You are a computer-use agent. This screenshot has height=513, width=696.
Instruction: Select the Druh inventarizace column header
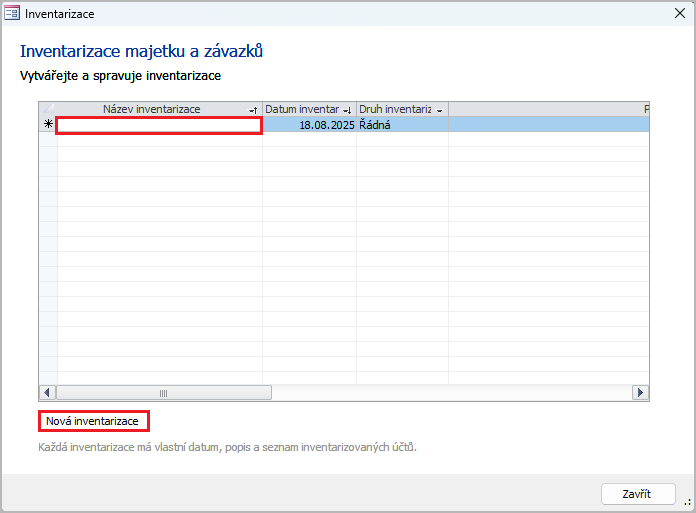tap(394, 109)
